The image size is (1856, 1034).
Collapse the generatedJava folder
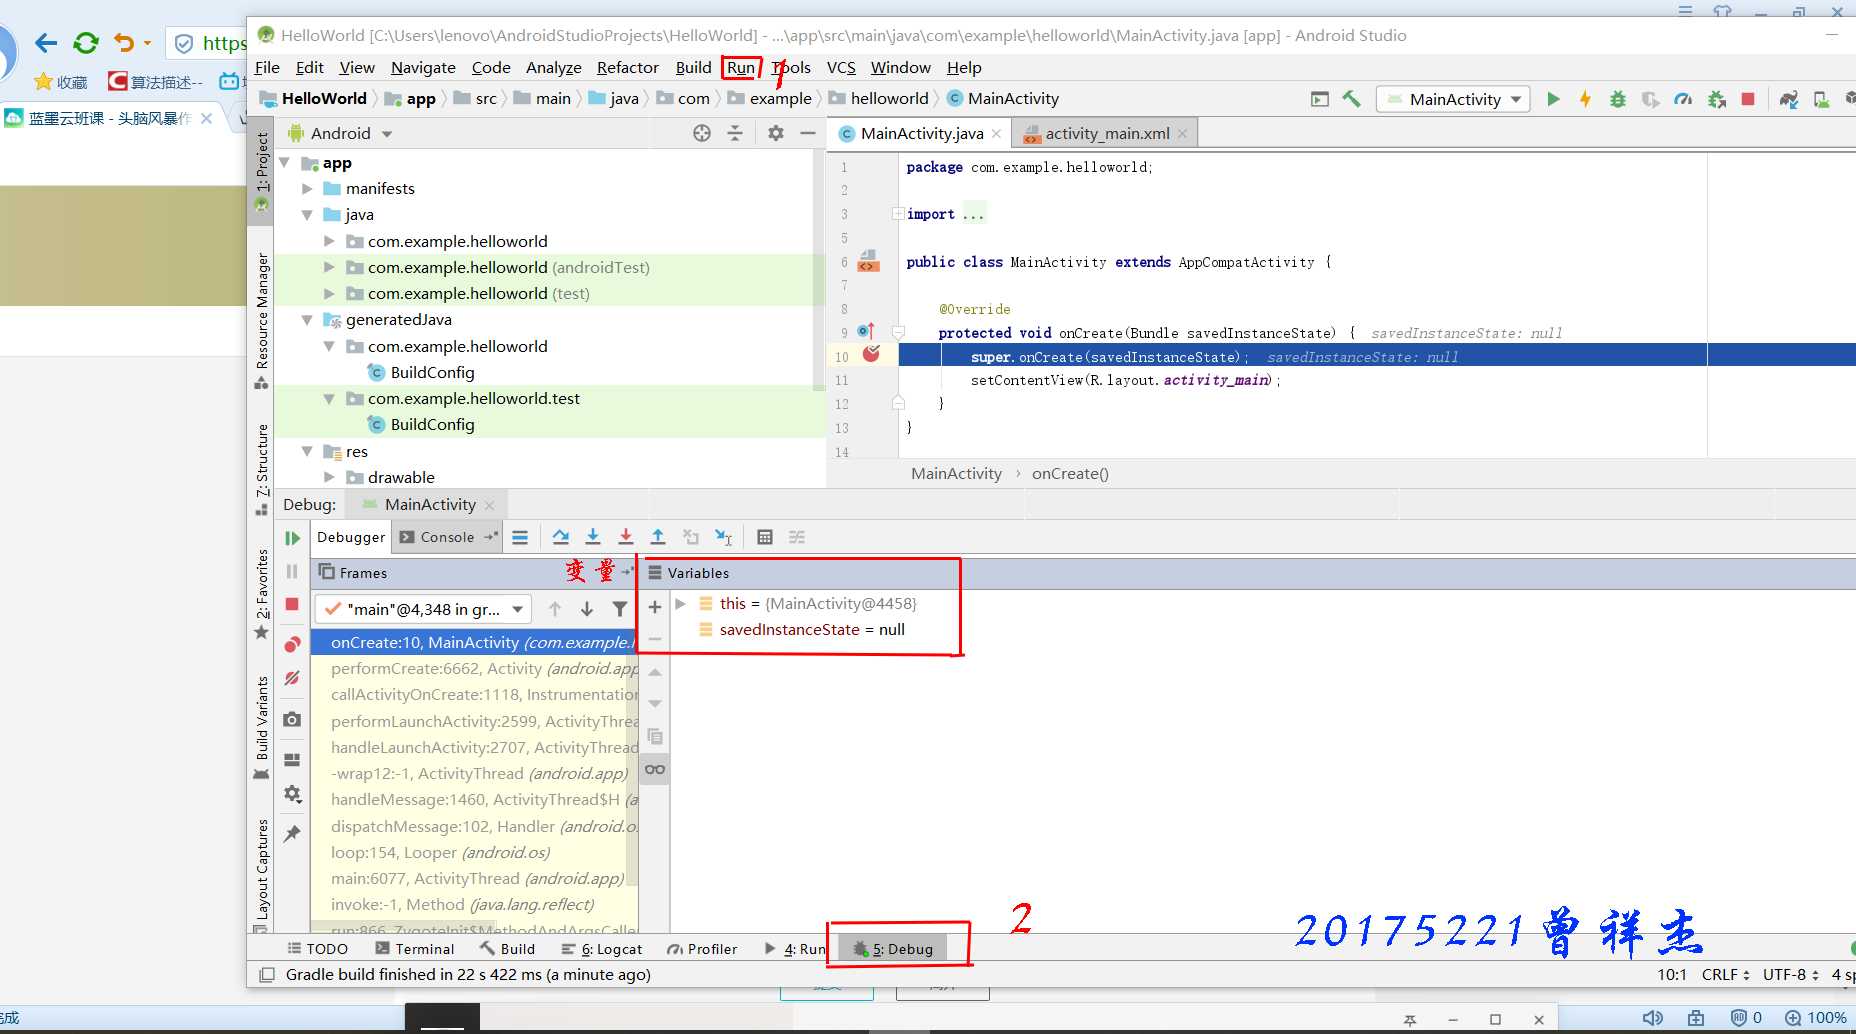pos(308,320)
